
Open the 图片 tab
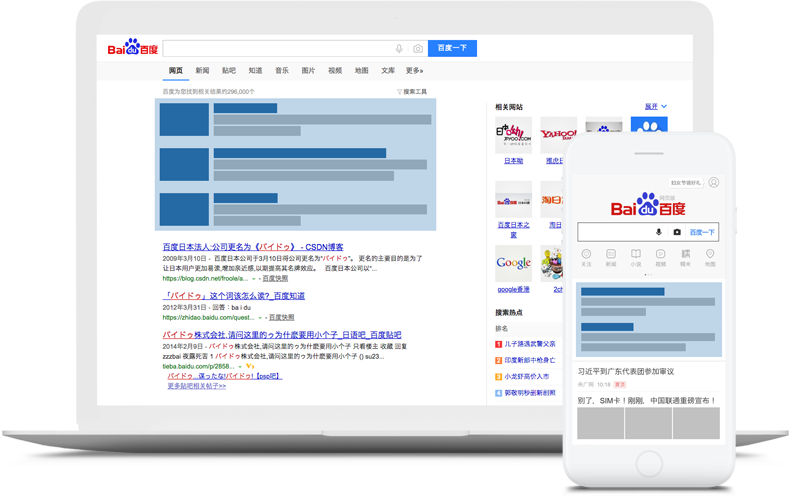308,71
